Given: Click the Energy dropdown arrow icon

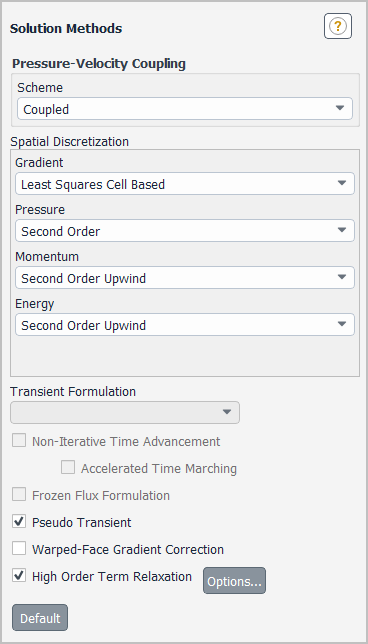Looking at the screenshot, I should point(342,324).
